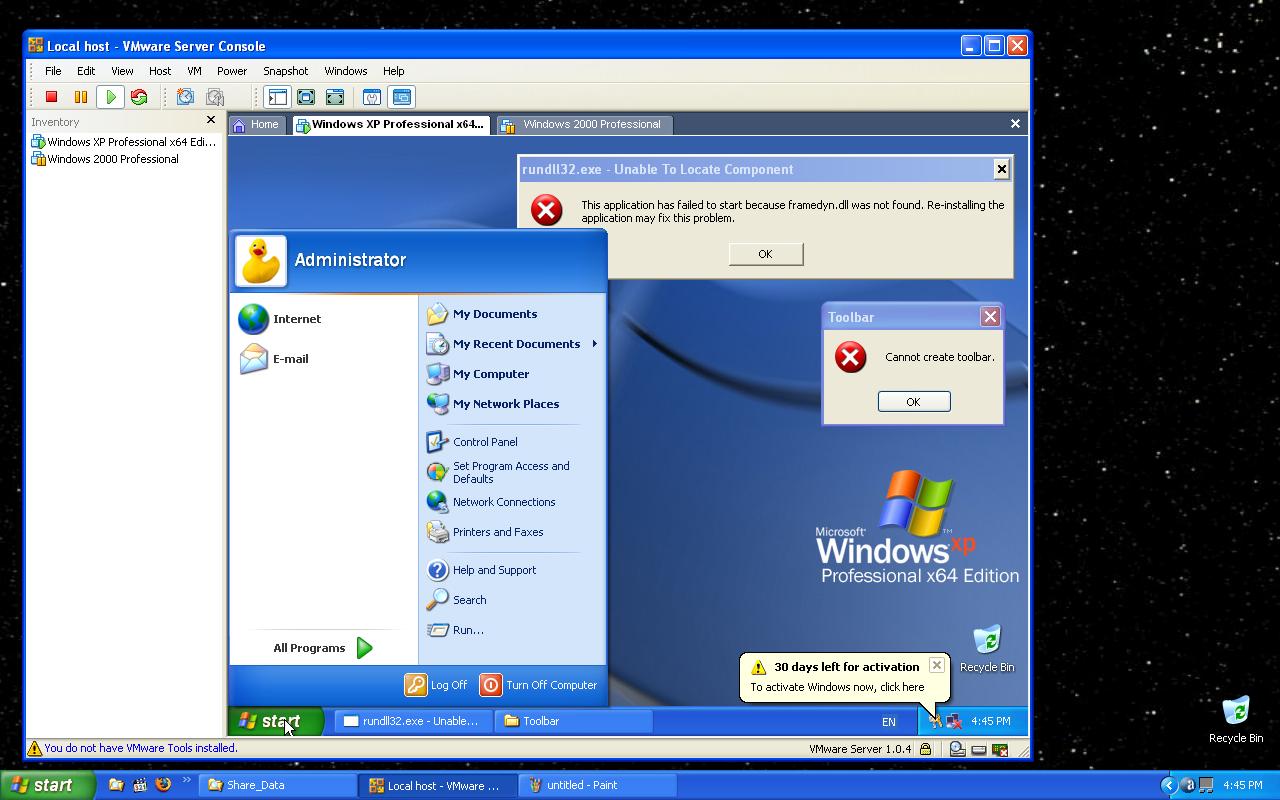Click Turn Off Computer button

(x=538, y=685)
